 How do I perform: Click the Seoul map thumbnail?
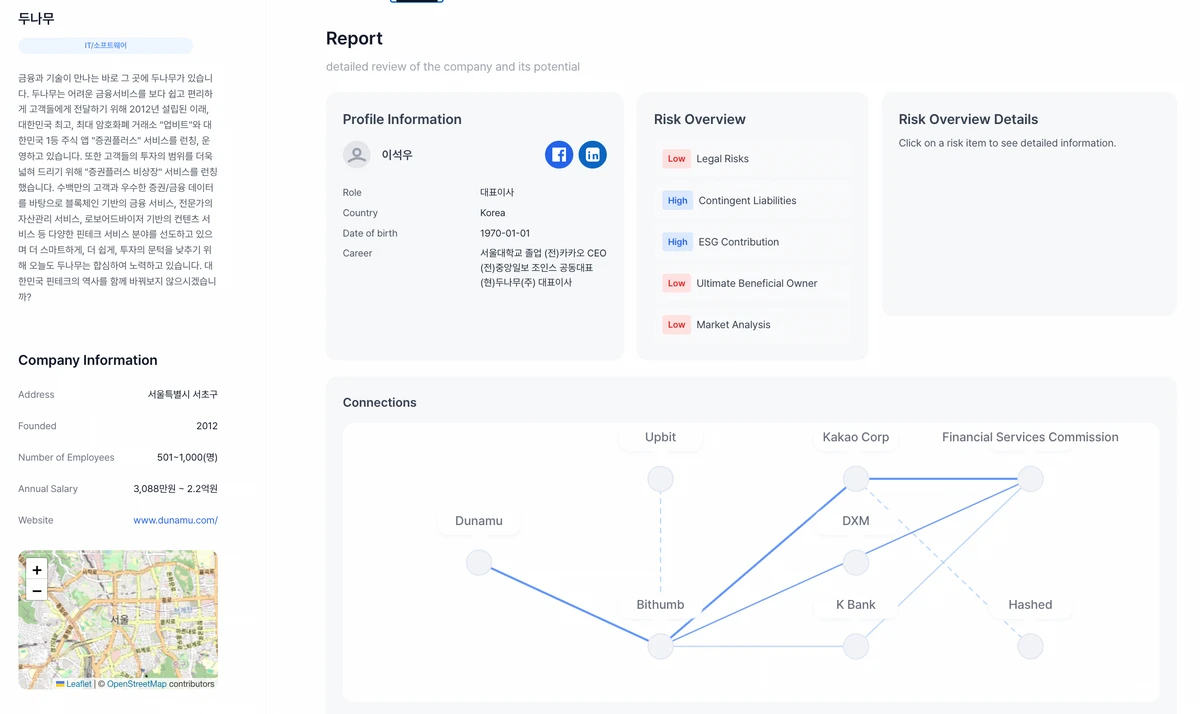[x=118, y=620]
